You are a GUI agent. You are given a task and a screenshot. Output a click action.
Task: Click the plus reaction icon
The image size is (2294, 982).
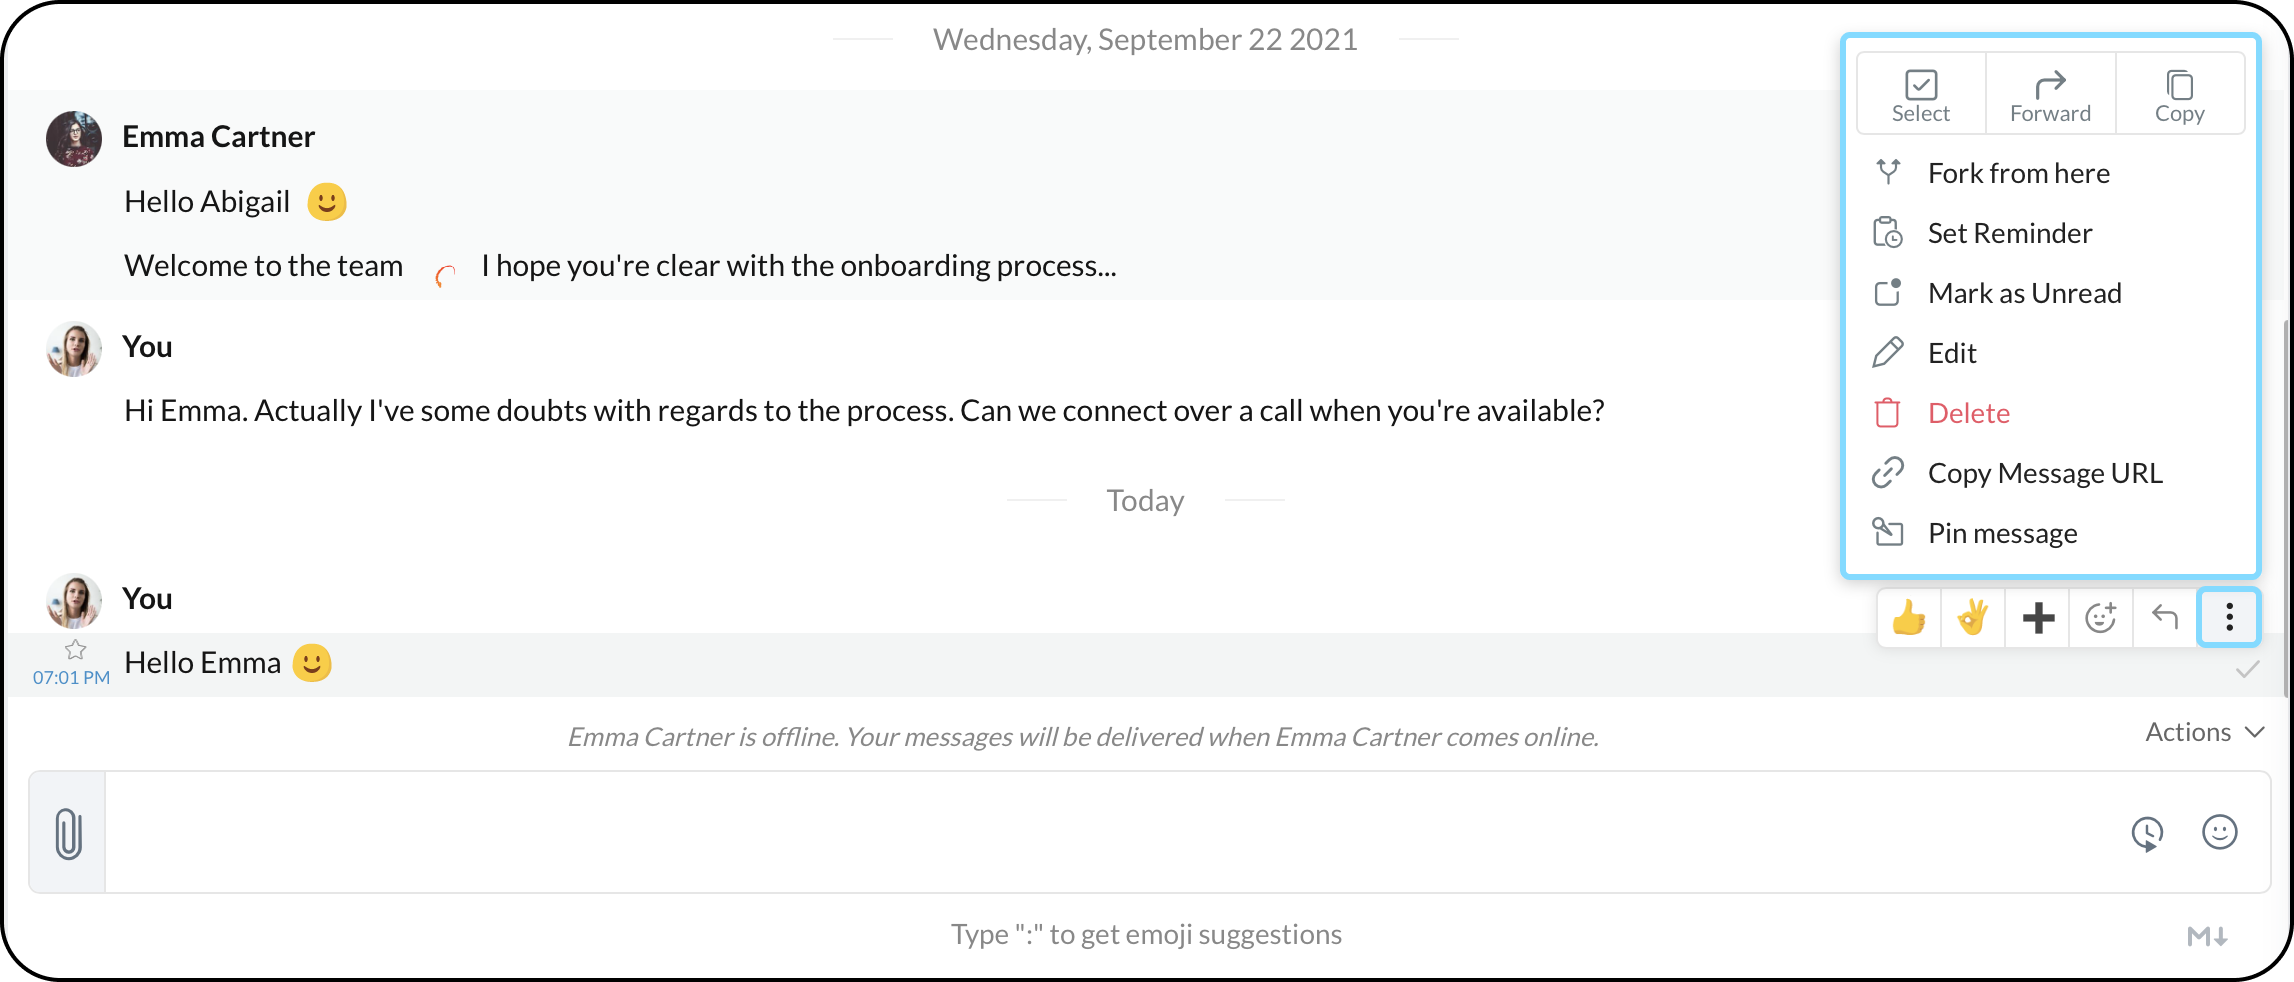pos(2038,618)
